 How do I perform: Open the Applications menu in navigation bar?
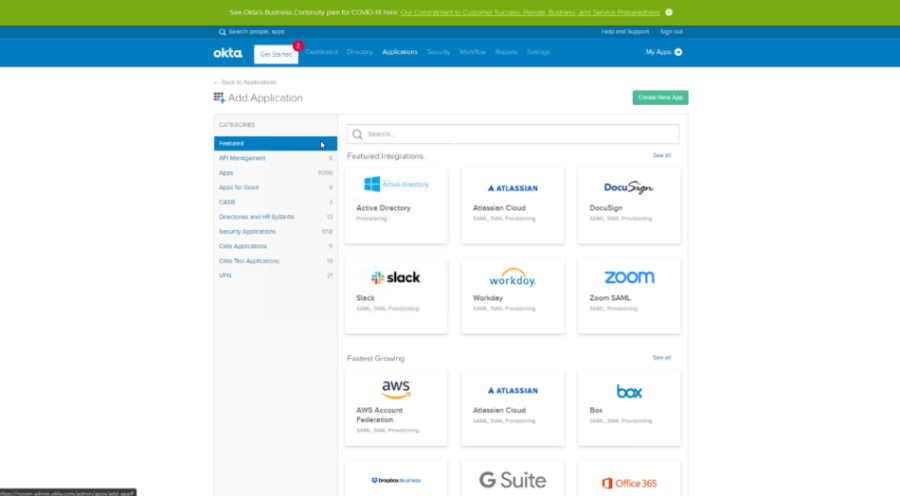coord(400,52)
